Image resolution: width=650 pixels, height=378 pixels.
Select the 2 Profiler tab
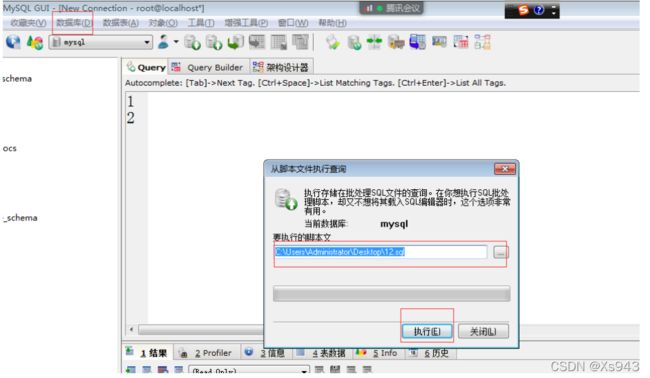(x=206, y=353)
